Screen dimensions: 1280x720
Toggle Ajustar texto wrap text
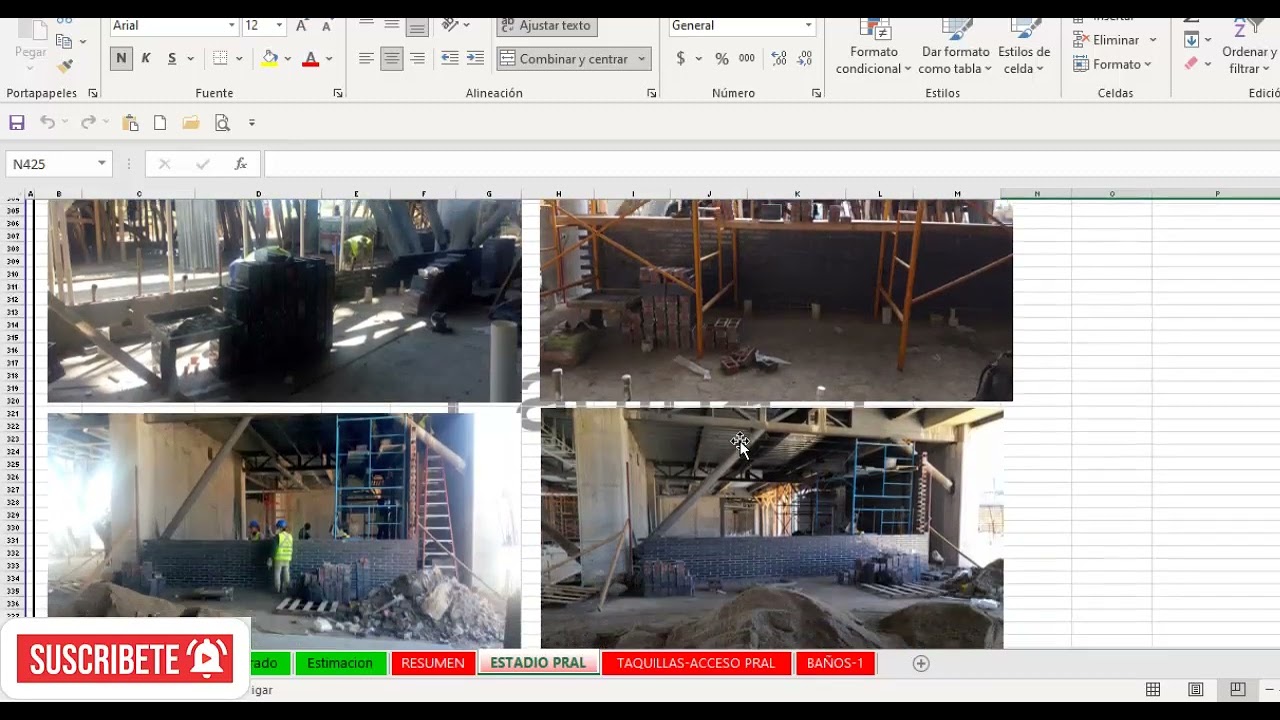tap(546, 25)
